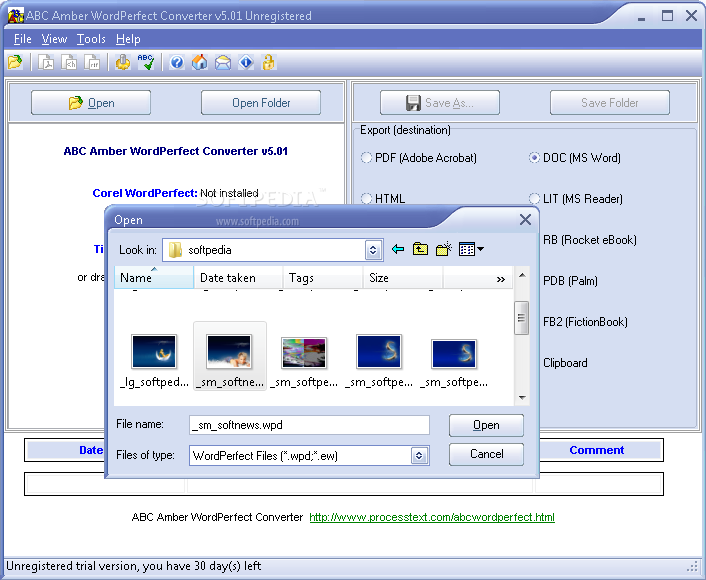
Task: Go up one folder level in Open dialog
Action: [420, 249]
